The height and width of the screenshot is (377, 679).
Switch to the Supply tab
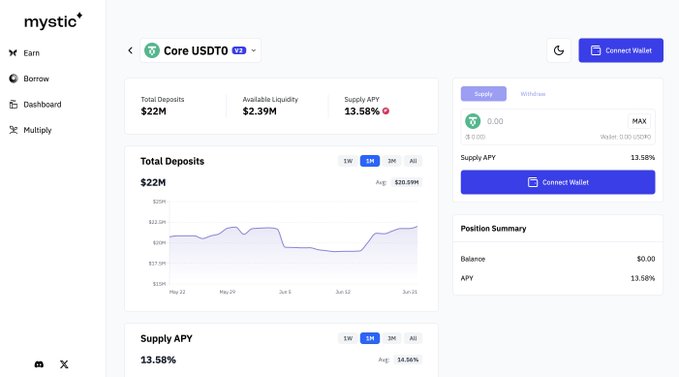pos(483,94)
